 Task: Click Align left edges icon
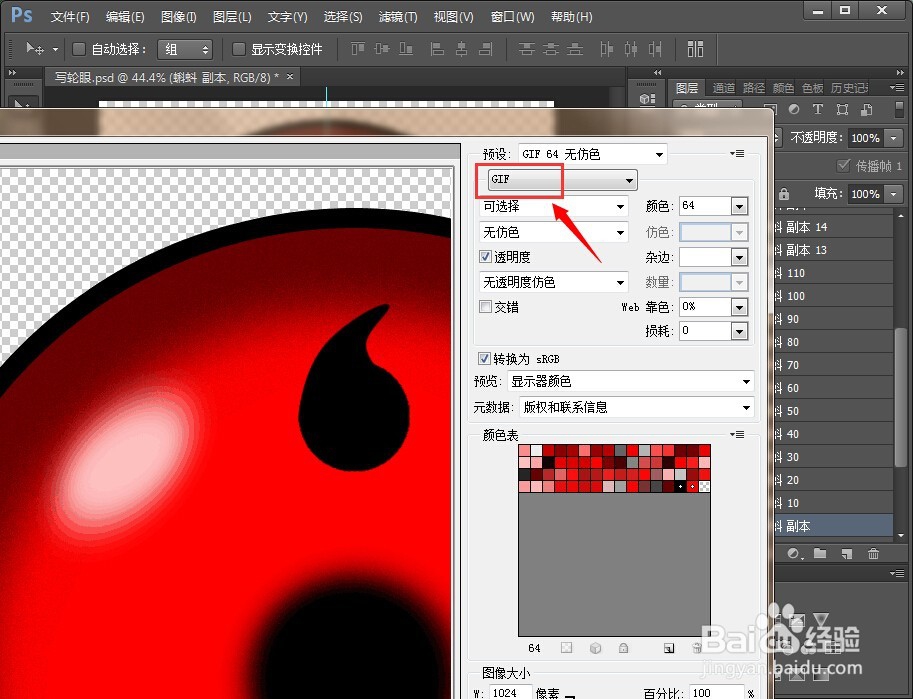(x=437, y=49)
